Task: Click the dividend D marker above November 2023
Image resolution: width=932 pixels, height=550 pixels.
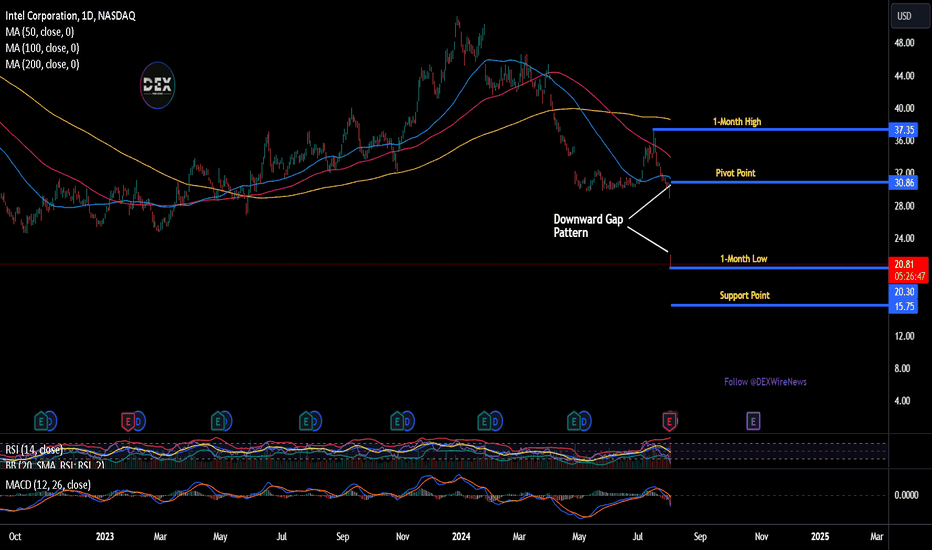Action: click(x=407, y=422)
